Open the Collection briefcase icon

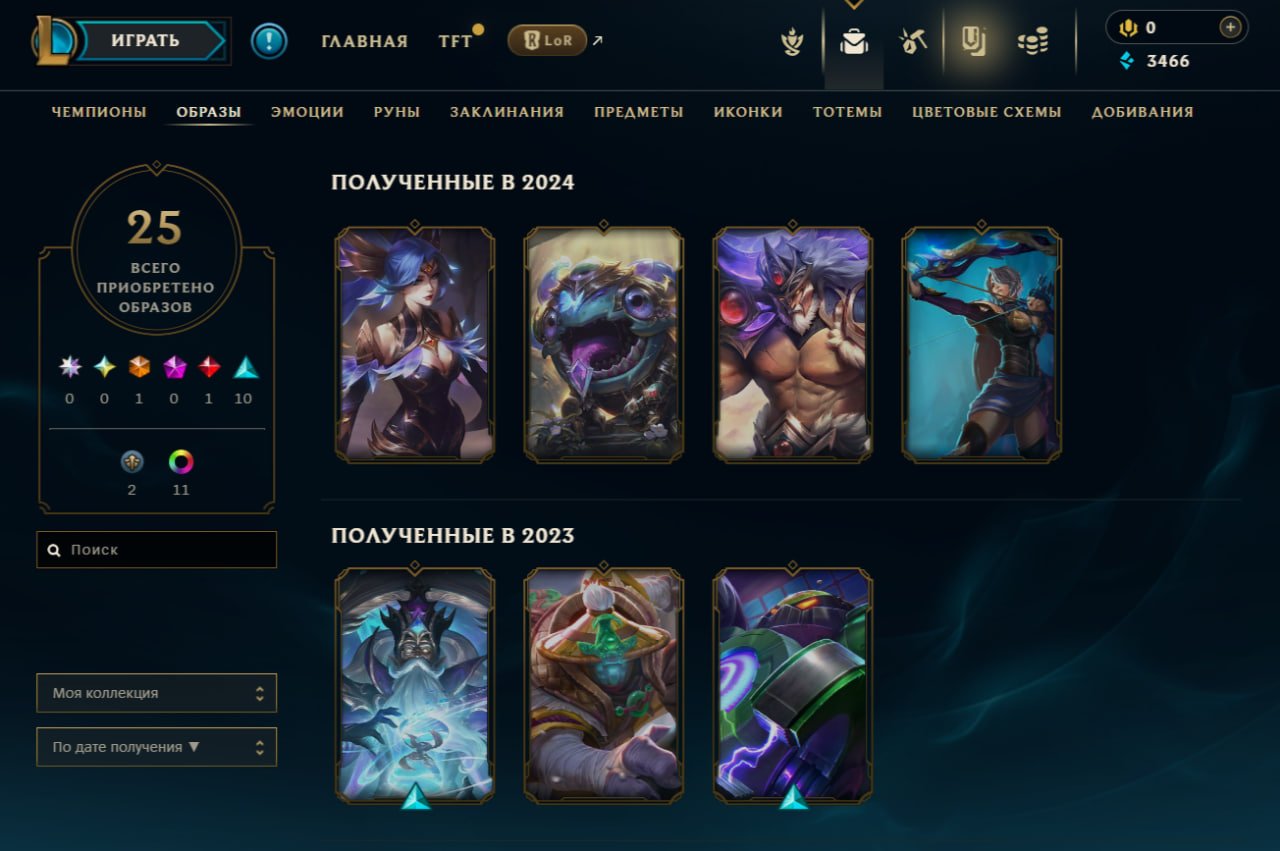click(854, 41)
